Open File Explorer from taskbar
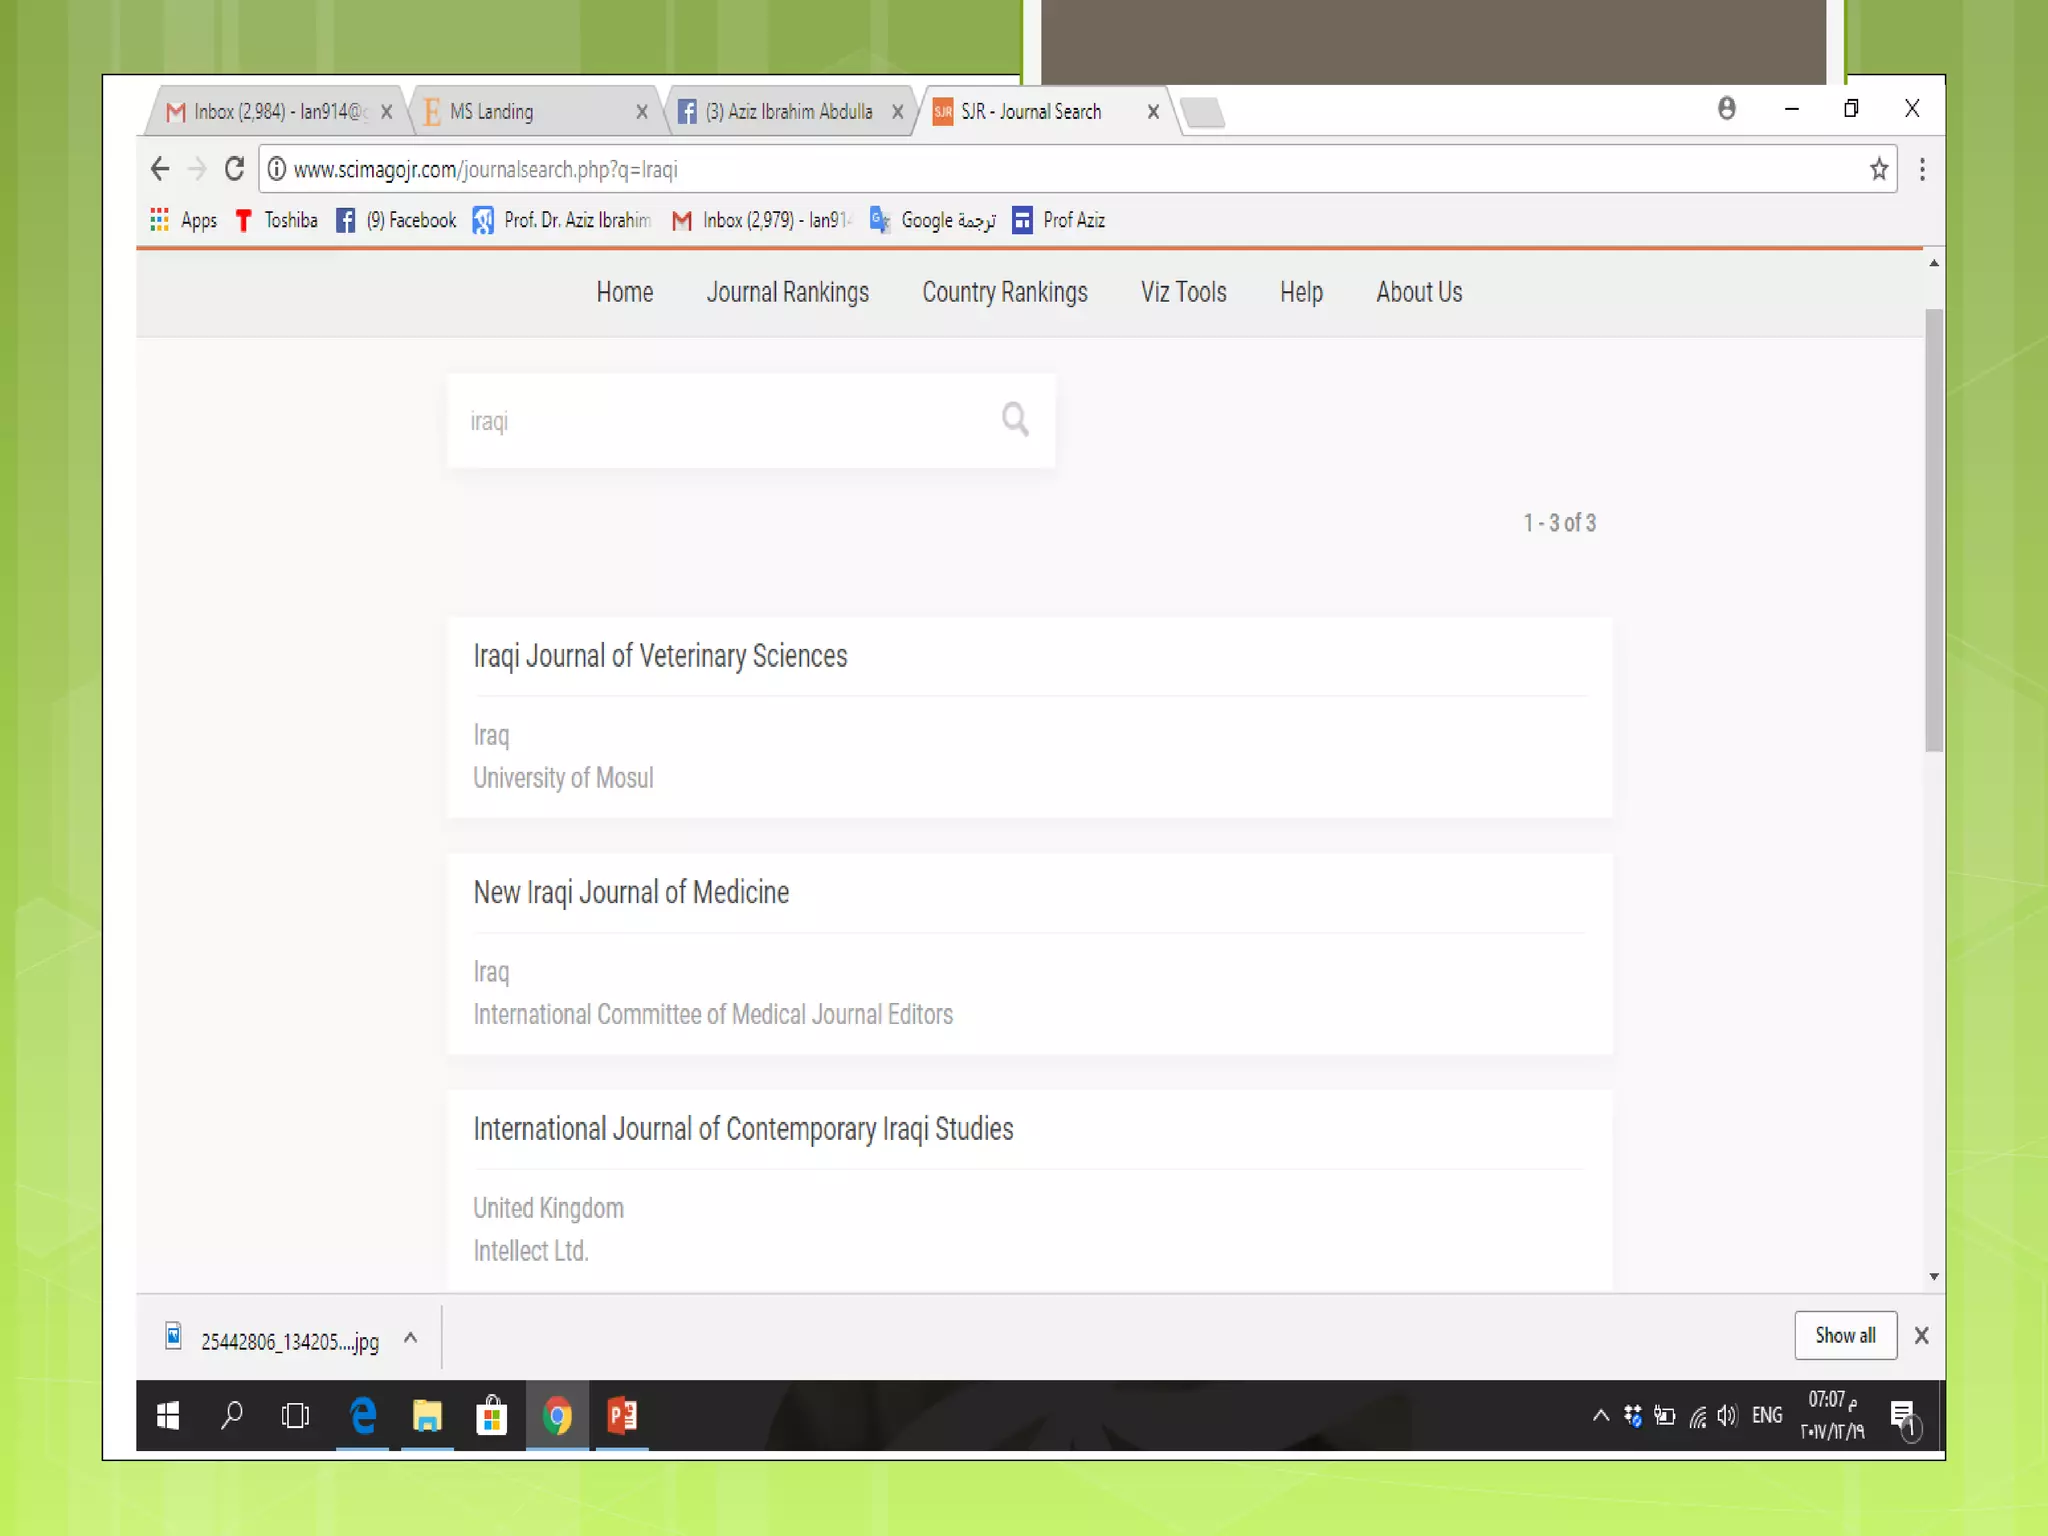 [x=427, y=1415]
